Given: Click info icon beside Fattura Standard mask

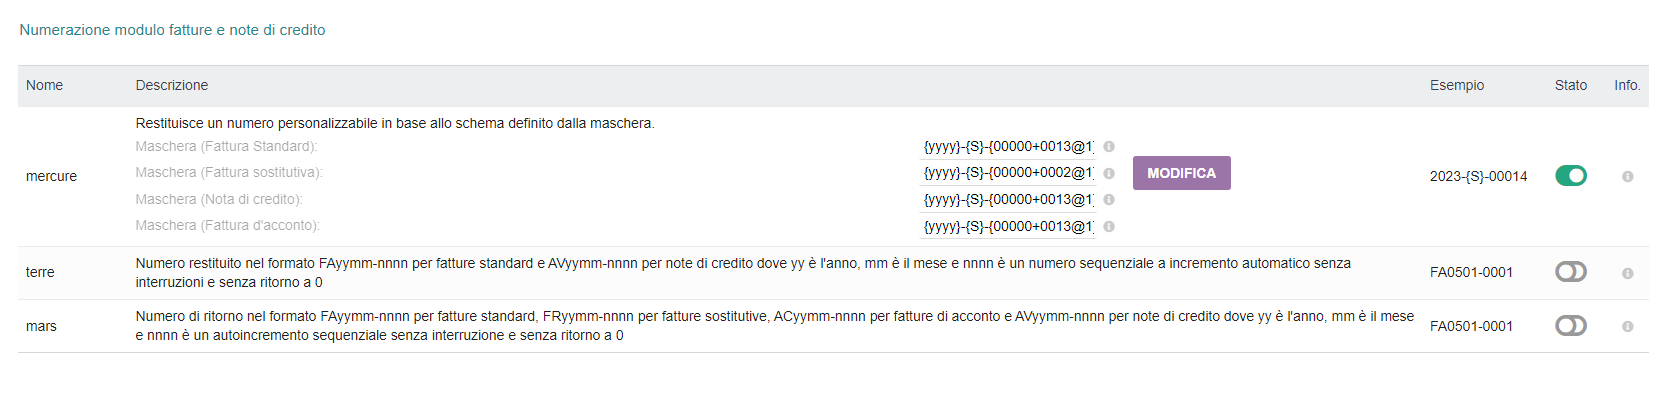Looking at the screenshot, I should click(x=1109, y=147).
